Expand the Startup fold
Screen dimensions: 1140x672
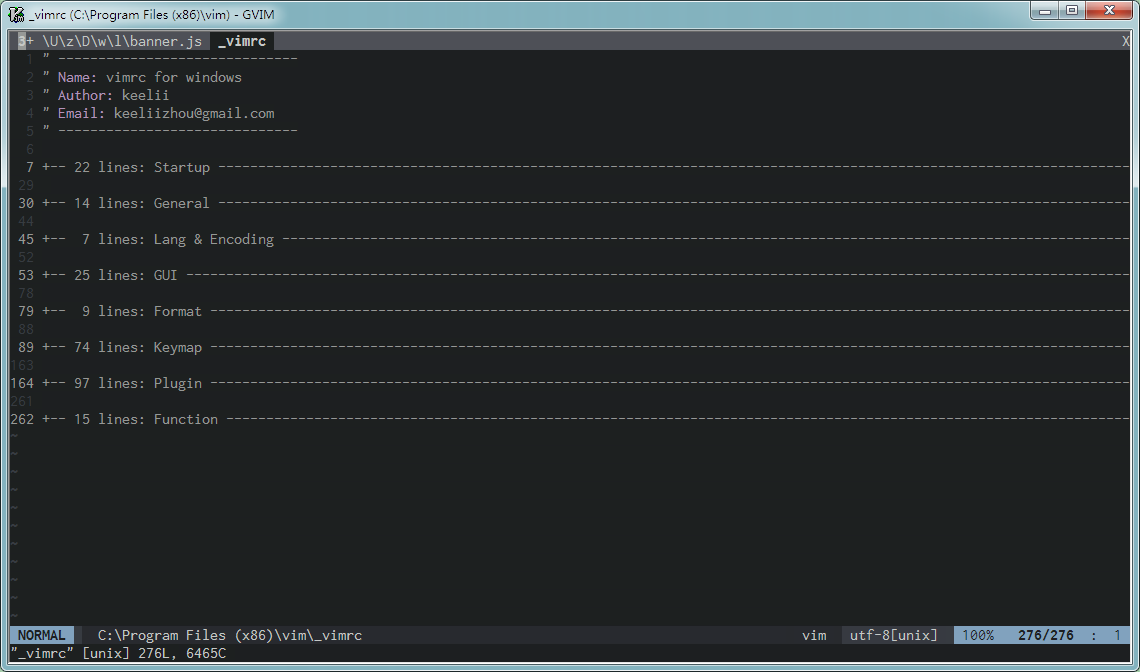coord(585,167)
